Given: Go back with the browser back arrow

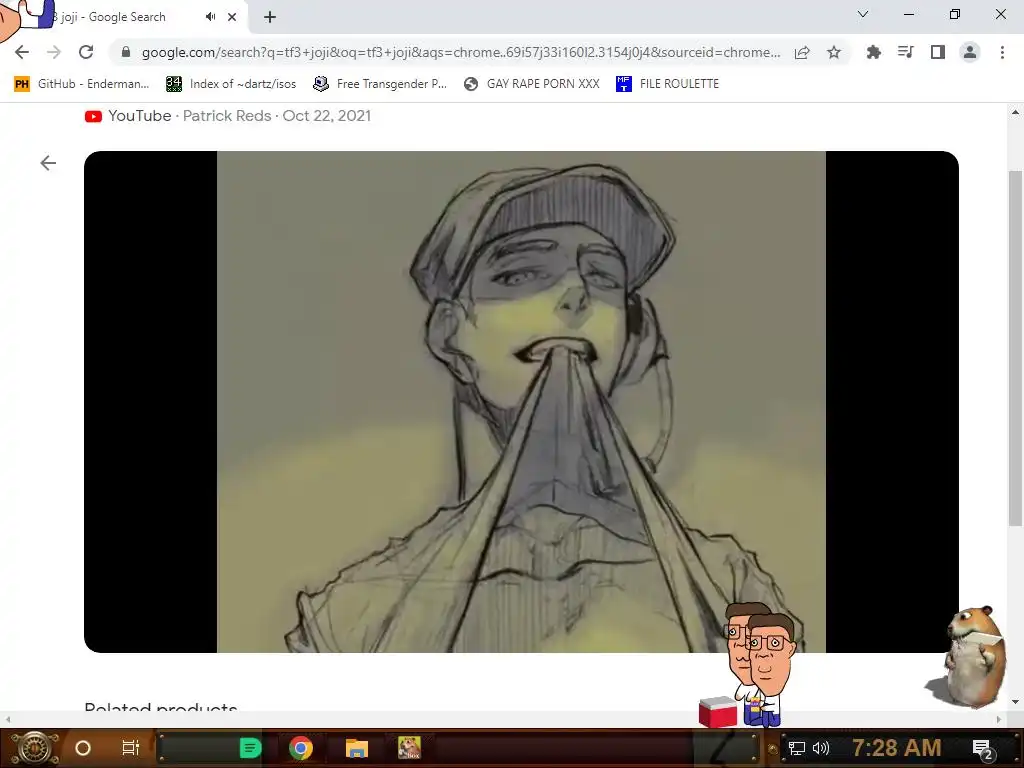Looking at the screenshot, I should [x=22, y=52].
